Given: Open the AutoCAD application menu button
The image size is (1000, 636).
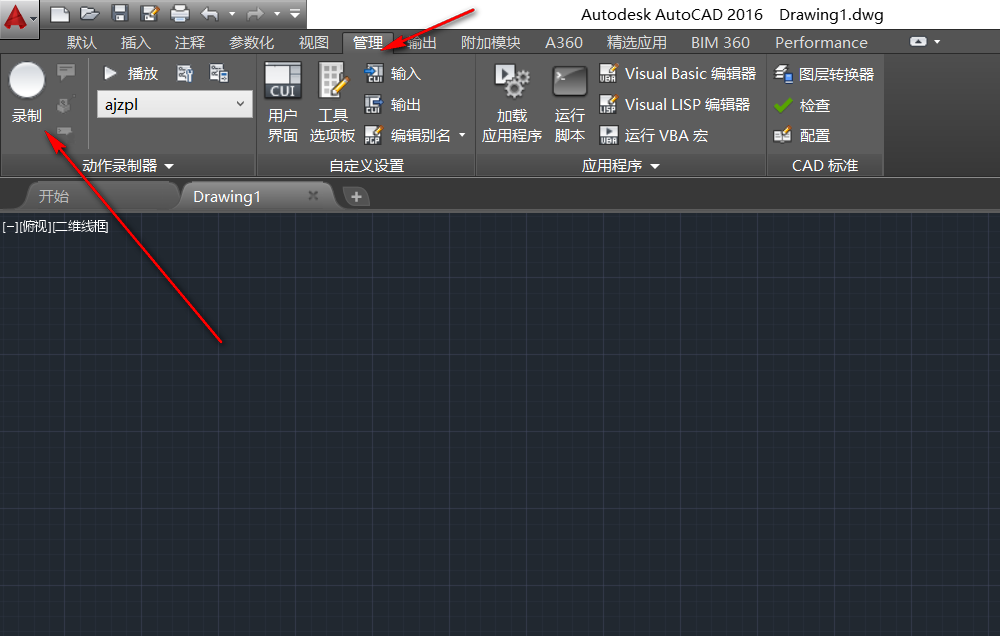Looking at the screenshot, I should [x=20, y=18].
